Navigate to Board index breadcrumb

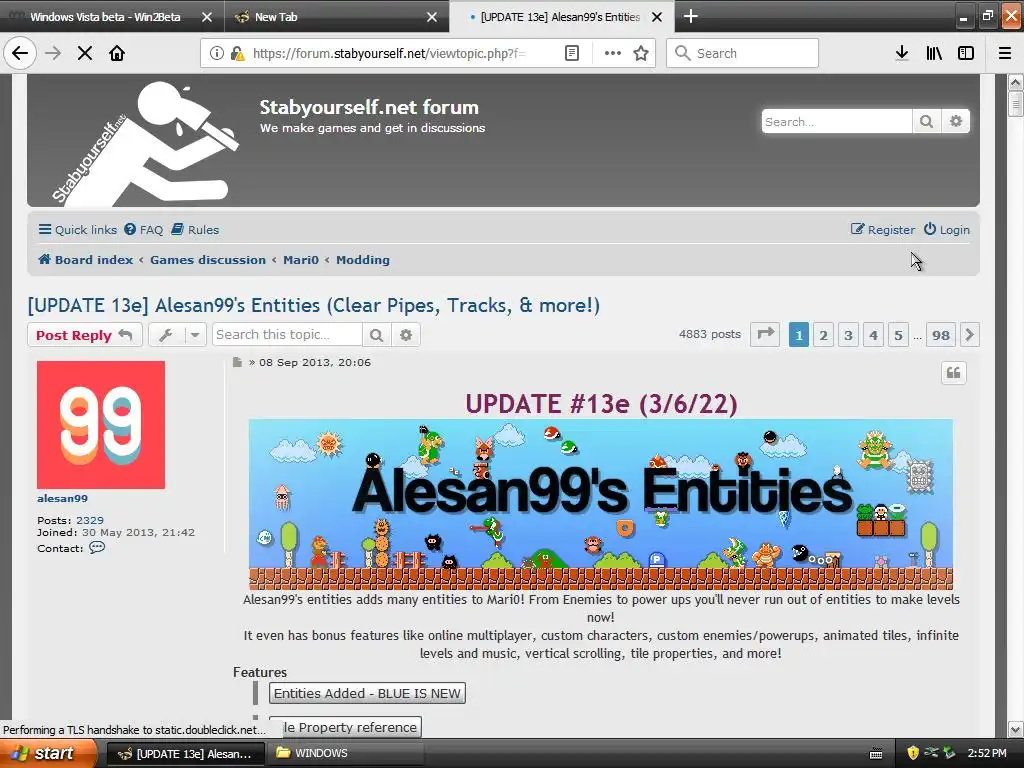coord(86,259)
